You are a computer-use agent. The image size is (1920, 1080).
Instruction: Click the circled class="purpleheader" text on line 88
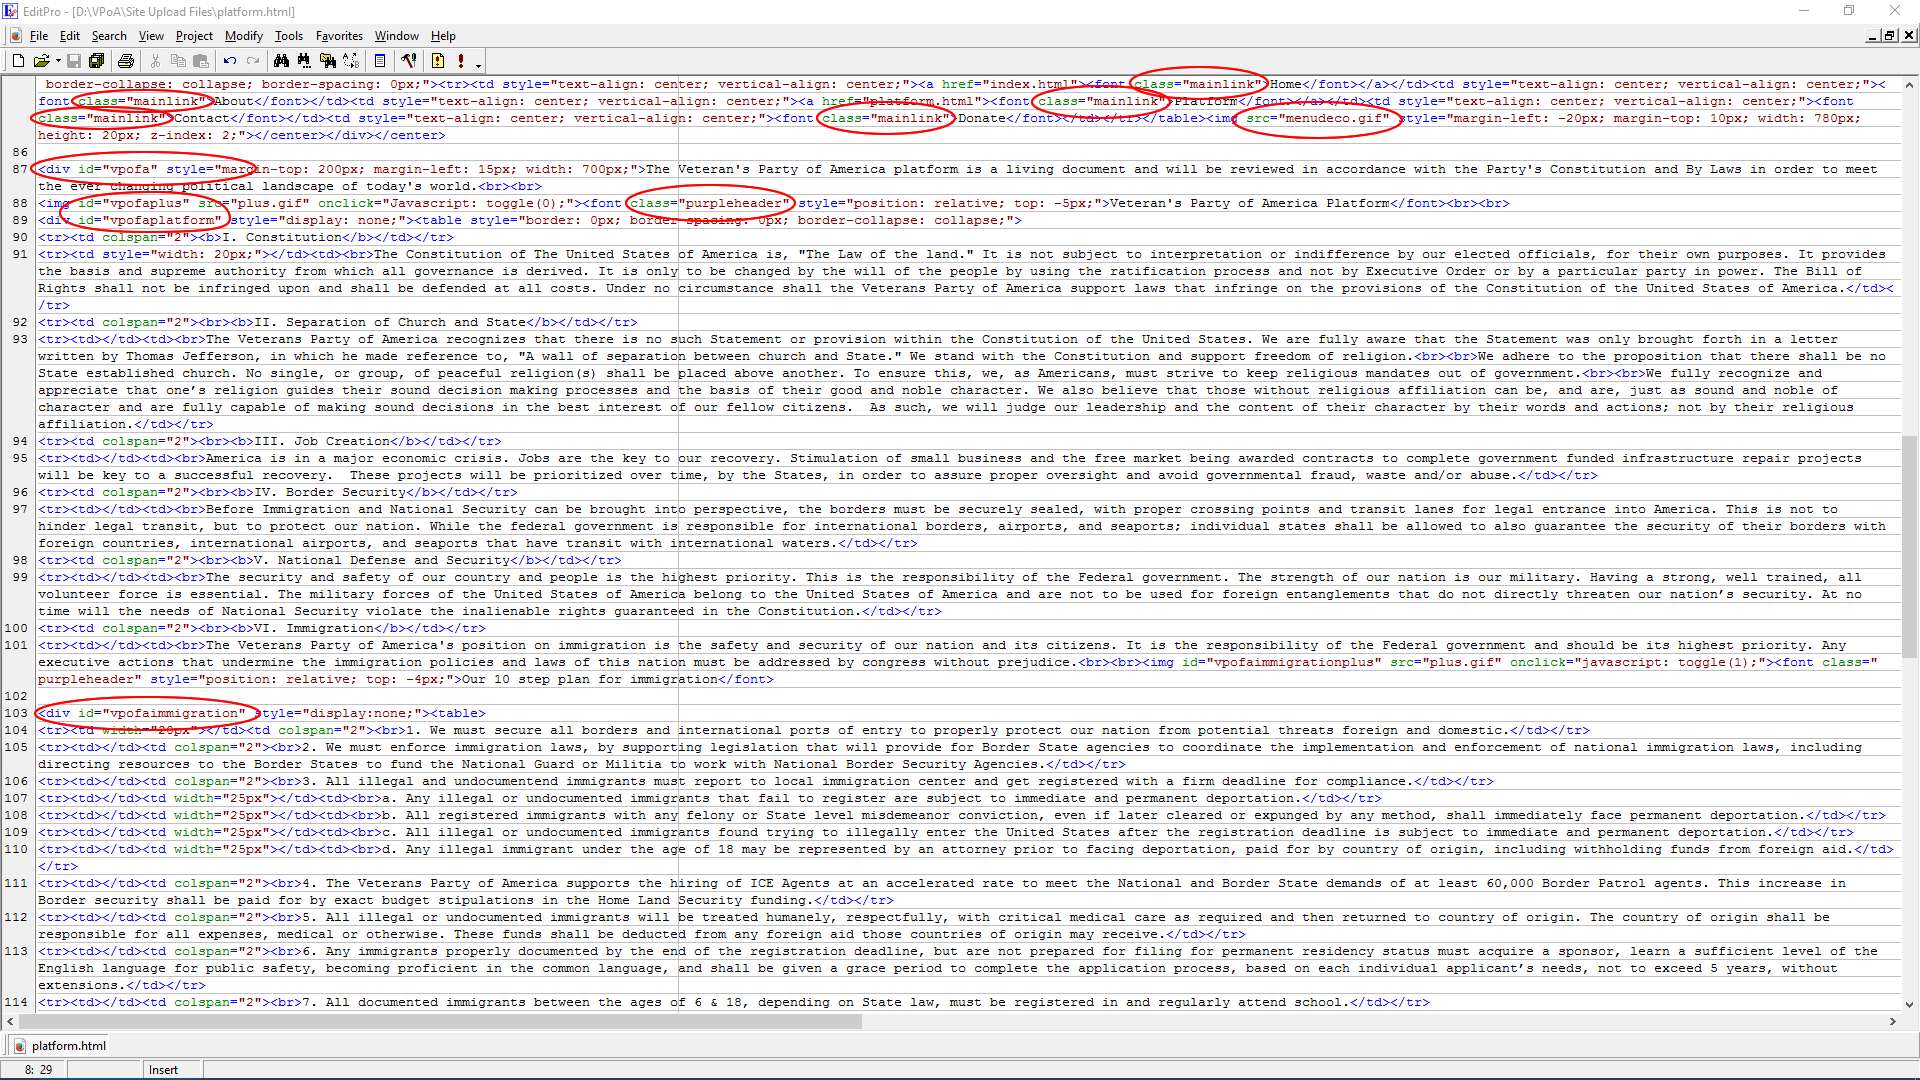(710, 203)
